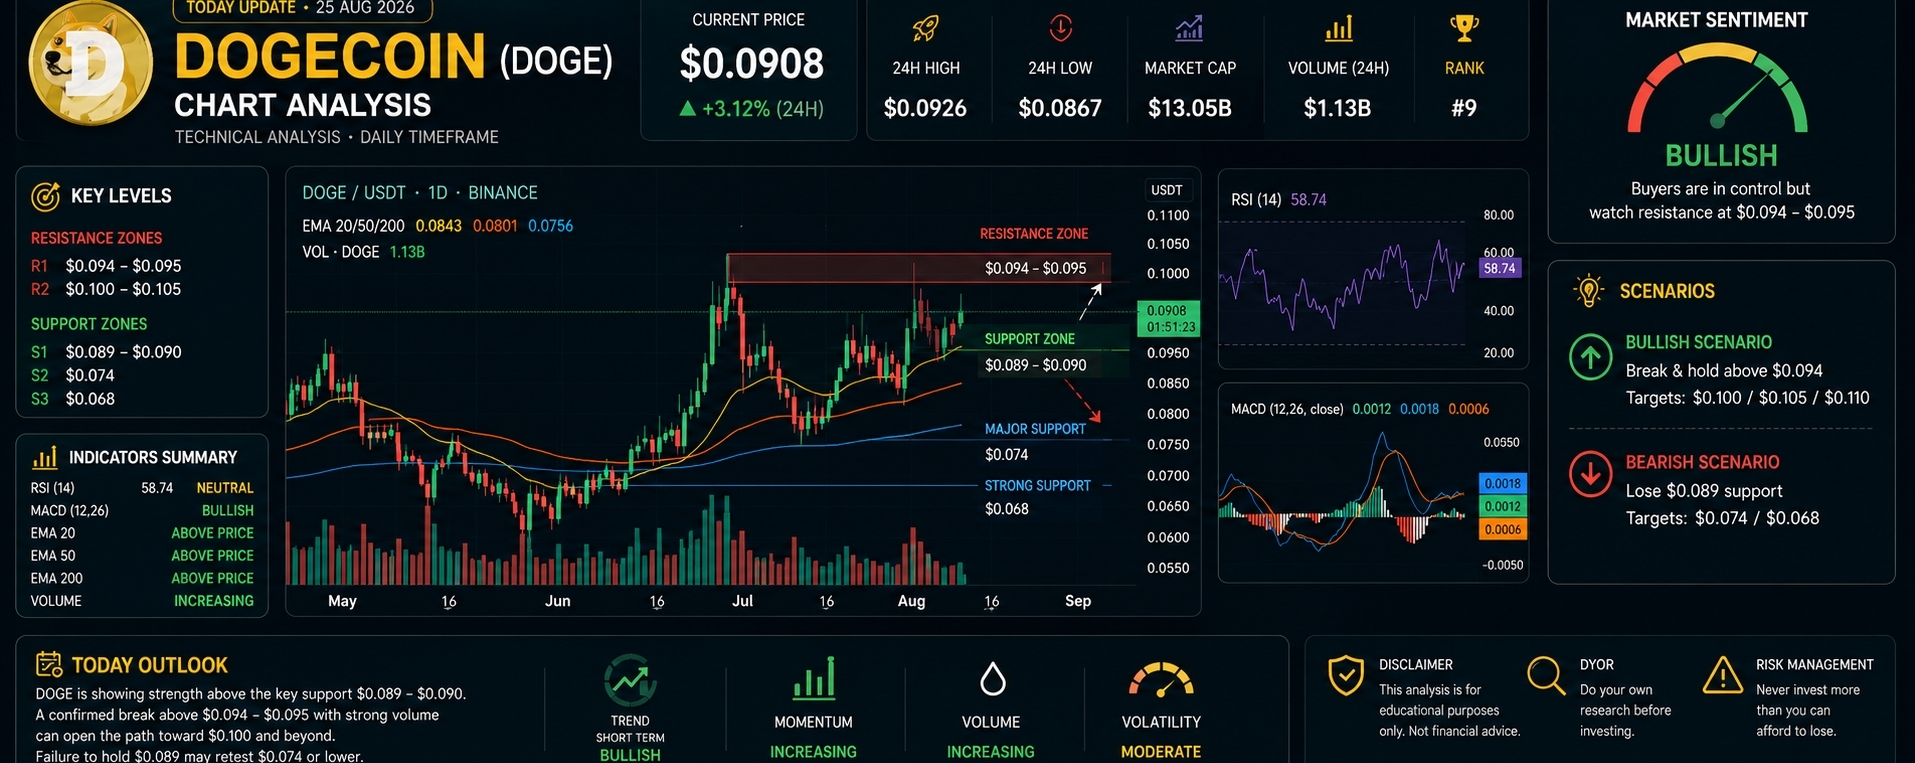Click the large current price $0.0908
Image resolution: width=1915 pixels, height=763 pixels.
coord(752,63)
